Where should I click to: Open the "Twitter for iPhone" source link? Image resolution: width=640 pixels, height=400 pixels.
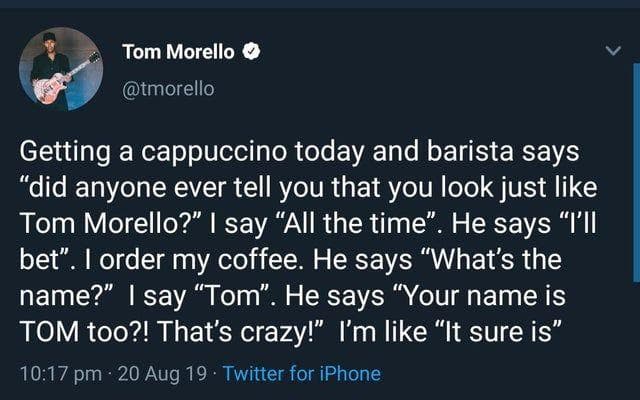301,374
